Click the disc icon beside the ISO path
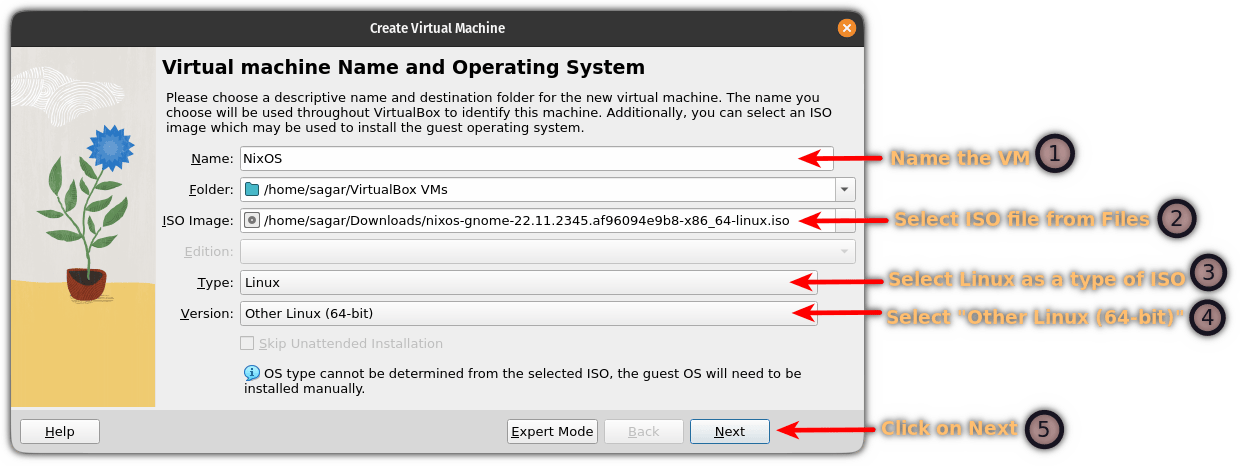The image size is (1240, 466). 251,220
